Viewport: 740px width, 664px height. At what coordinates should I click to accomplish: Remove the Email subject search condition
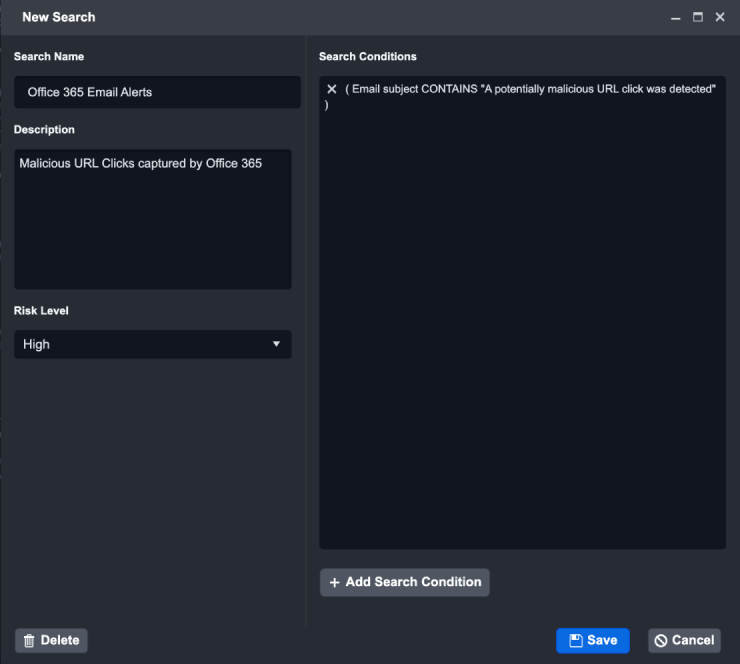332,90
